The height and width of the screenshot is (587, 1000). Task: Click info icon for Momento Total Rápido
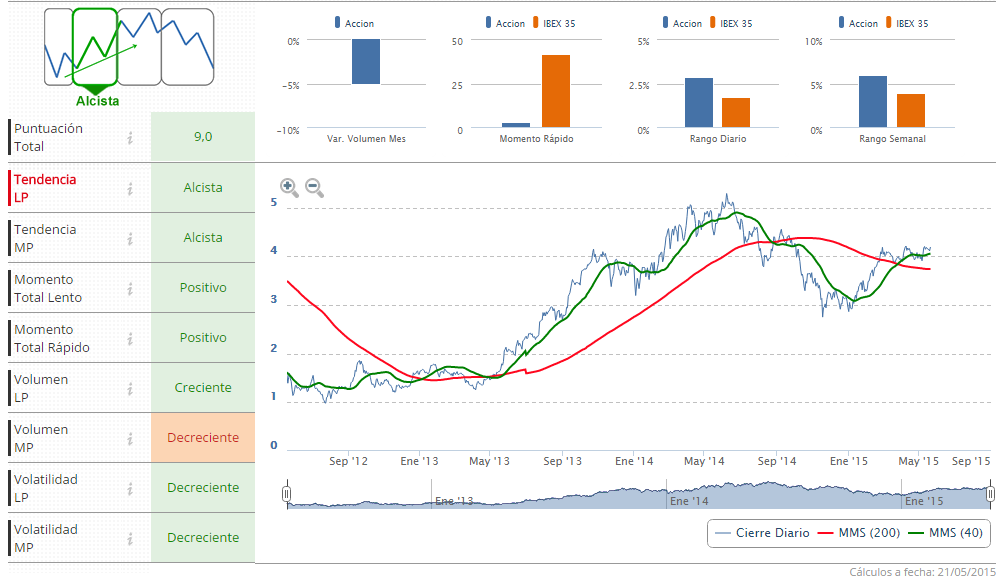130,338
